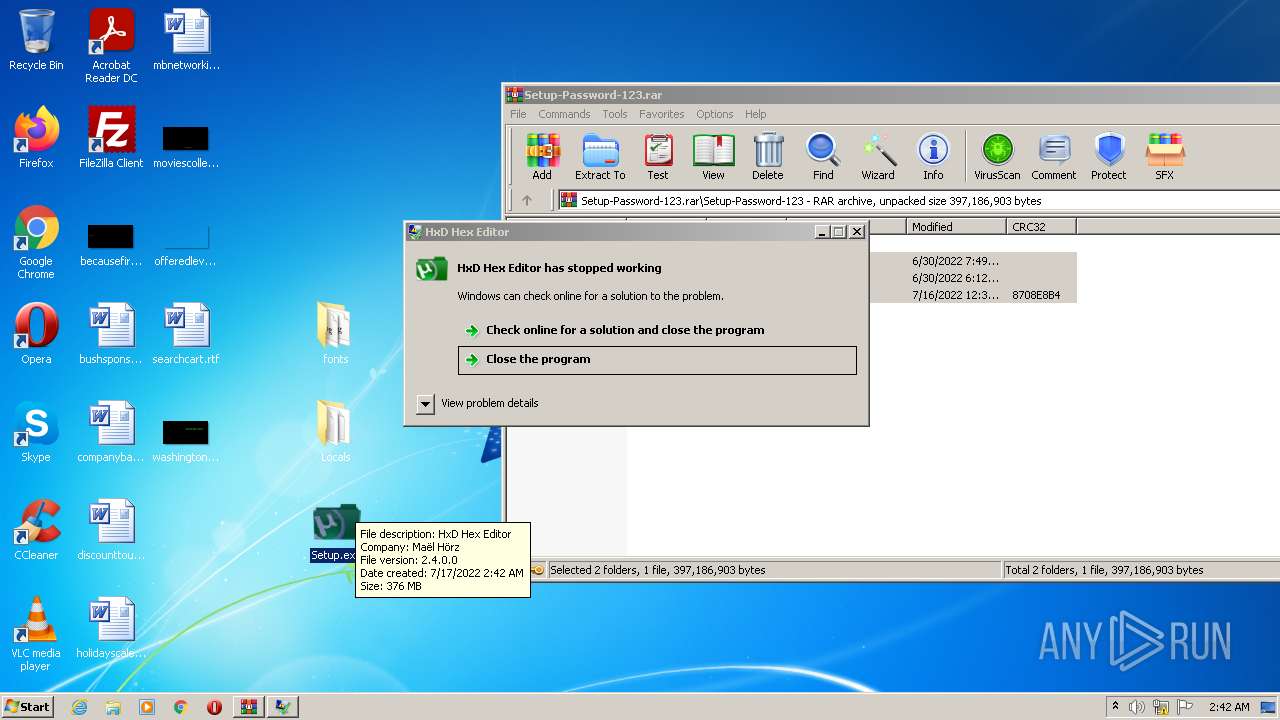Image resolution: width=1280 pixels, height=720 pixels.
Task: Launch Google Chrome desktop shortcut
Action: (36, 242)
